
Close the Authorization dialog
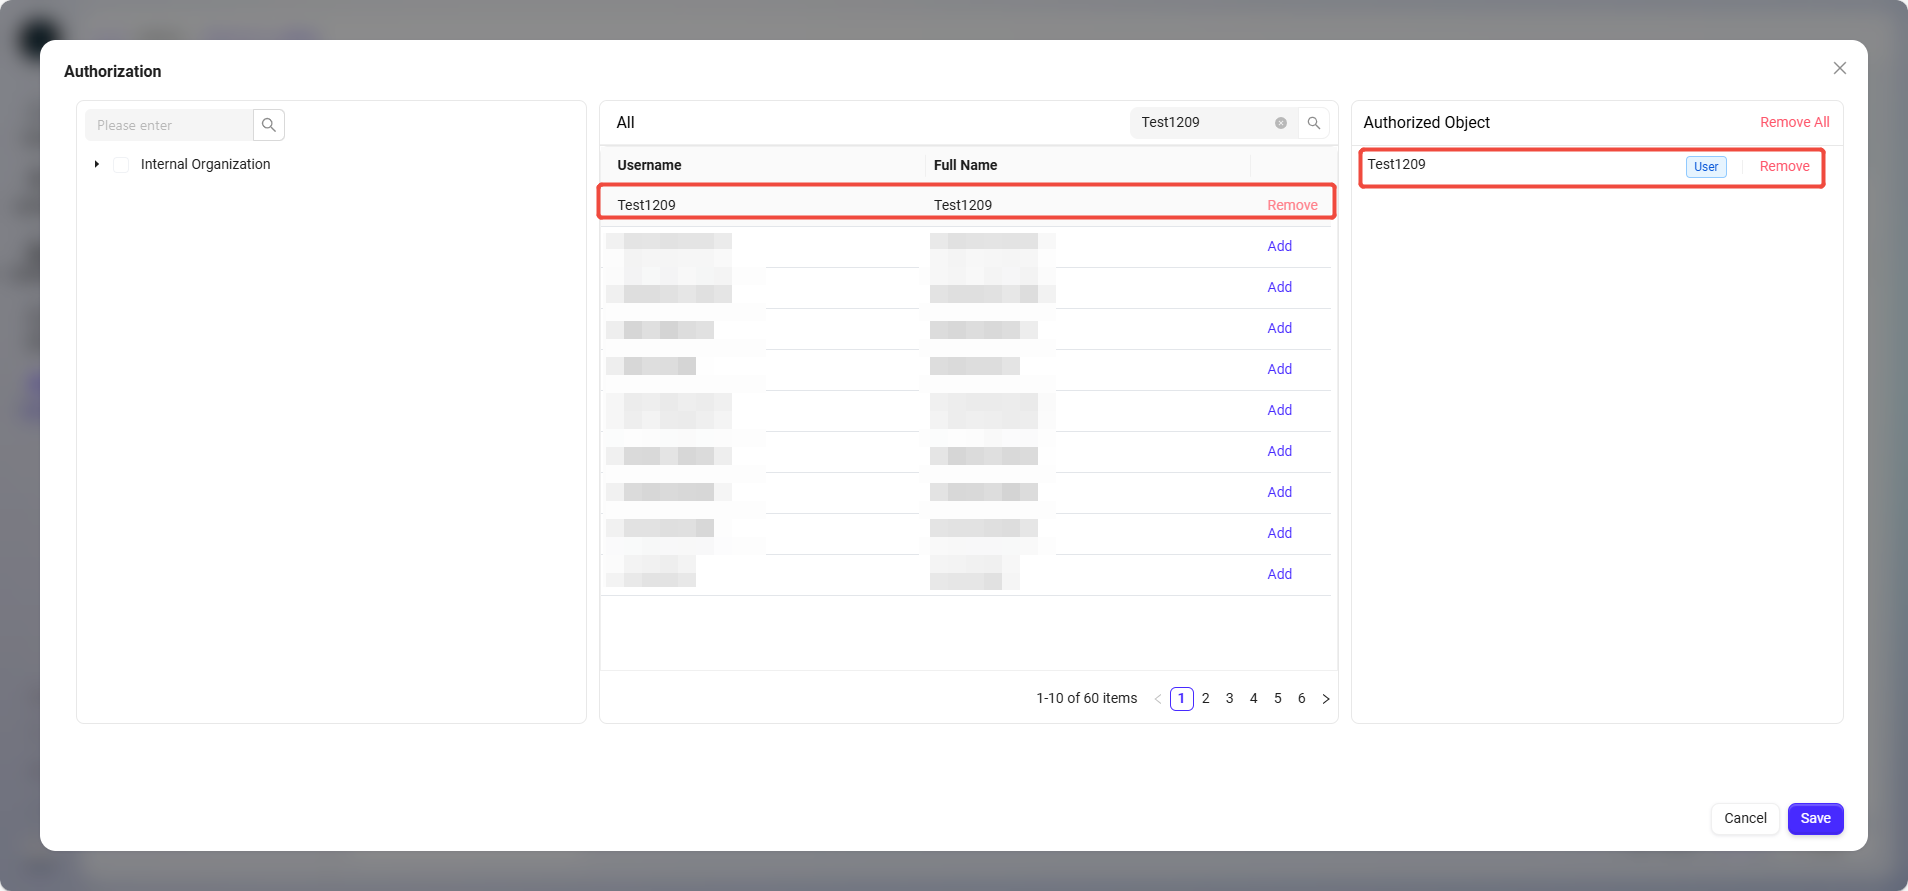pyautogui.click(x=1839, y=68)
